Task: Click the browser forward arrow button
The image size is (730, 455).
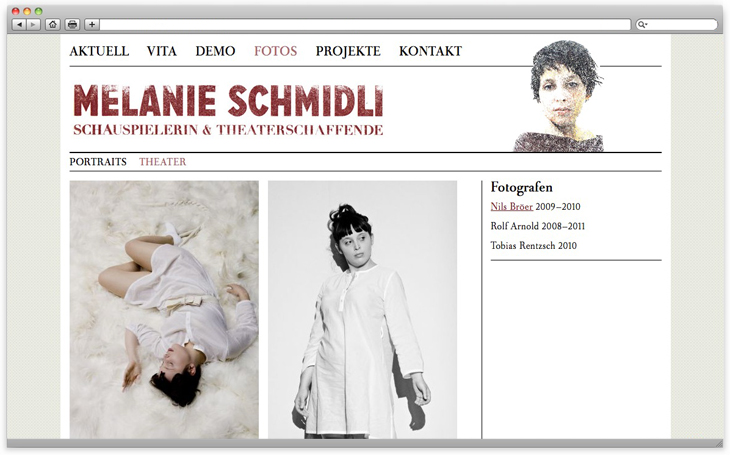Action: [x=34, y=24]
